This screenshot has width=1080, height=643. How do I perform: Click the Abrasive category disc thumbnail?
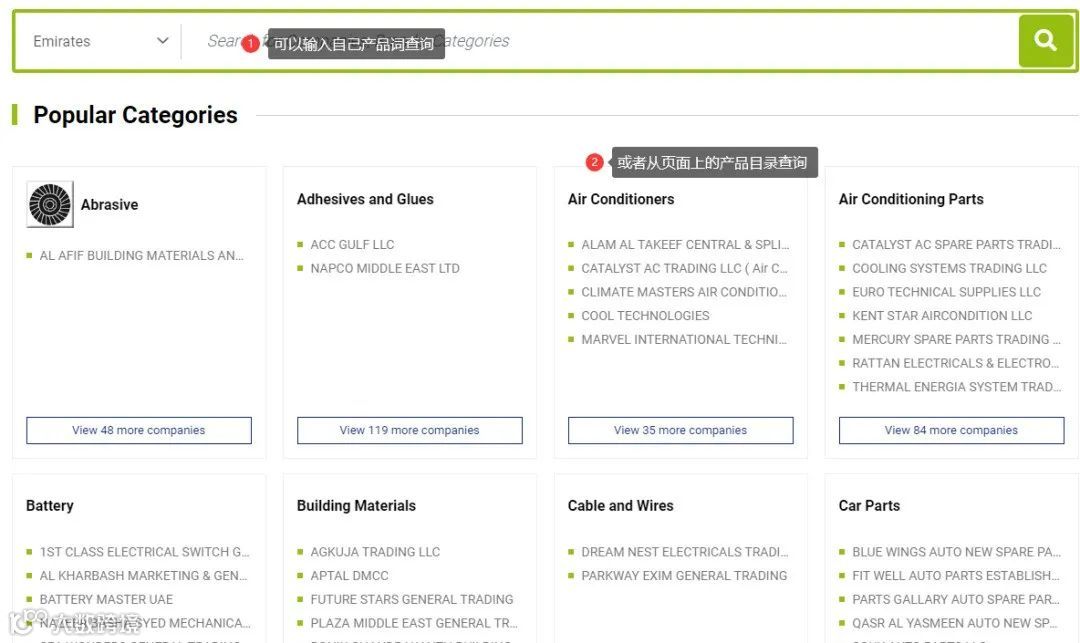pos(50,204)
